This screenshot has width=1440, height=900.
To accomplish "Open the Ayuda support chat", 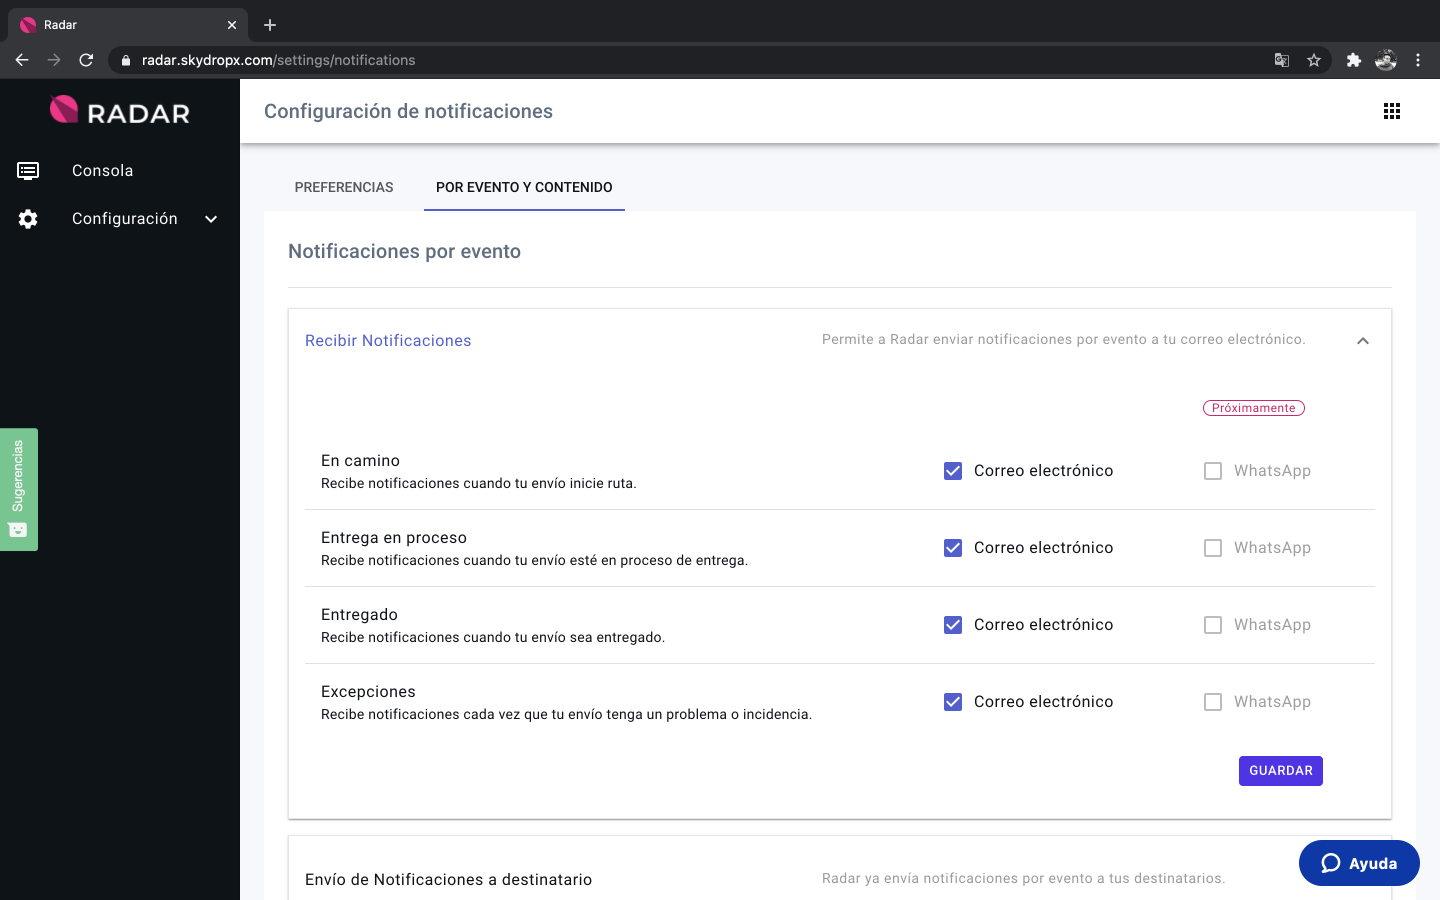I will (1359, 863).
